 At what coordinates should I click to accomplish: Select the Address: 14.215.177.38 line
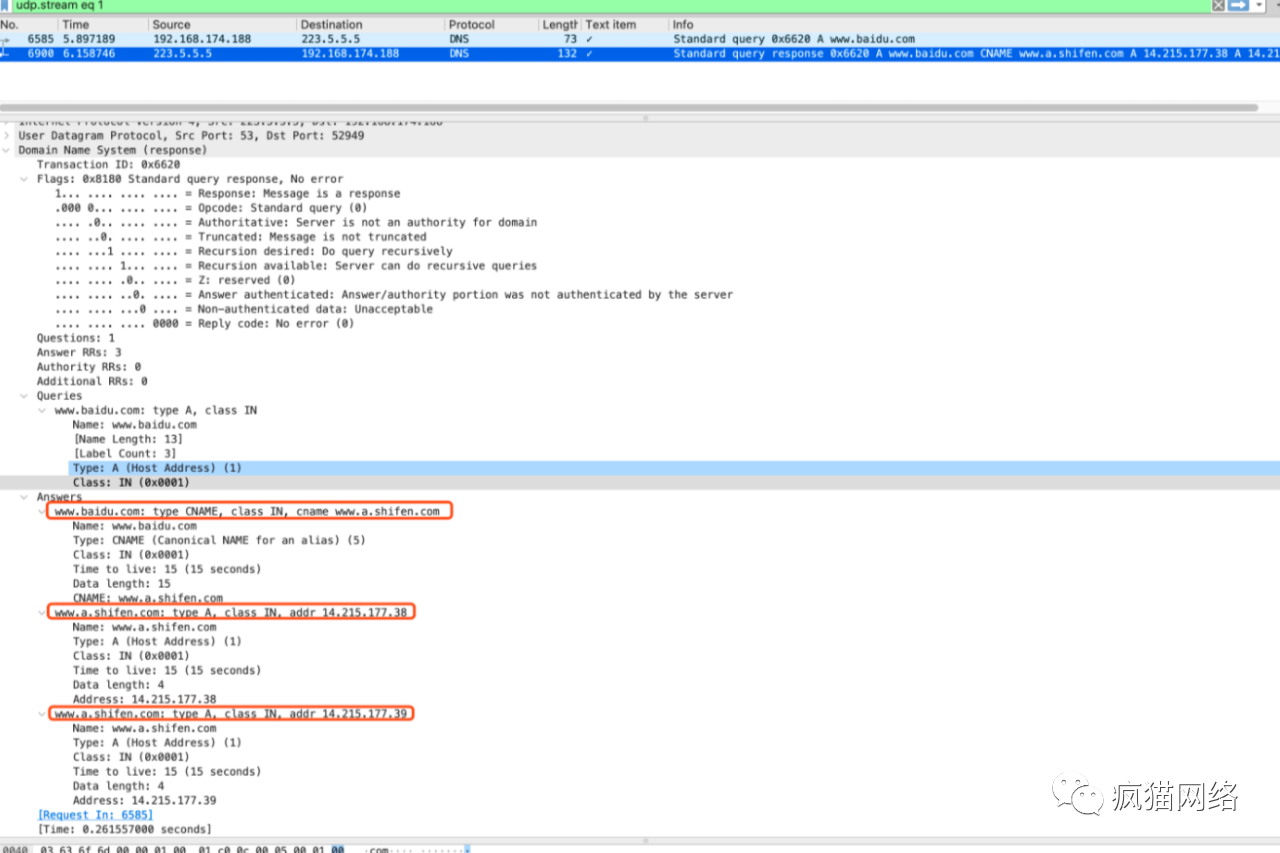pos(145,700)
